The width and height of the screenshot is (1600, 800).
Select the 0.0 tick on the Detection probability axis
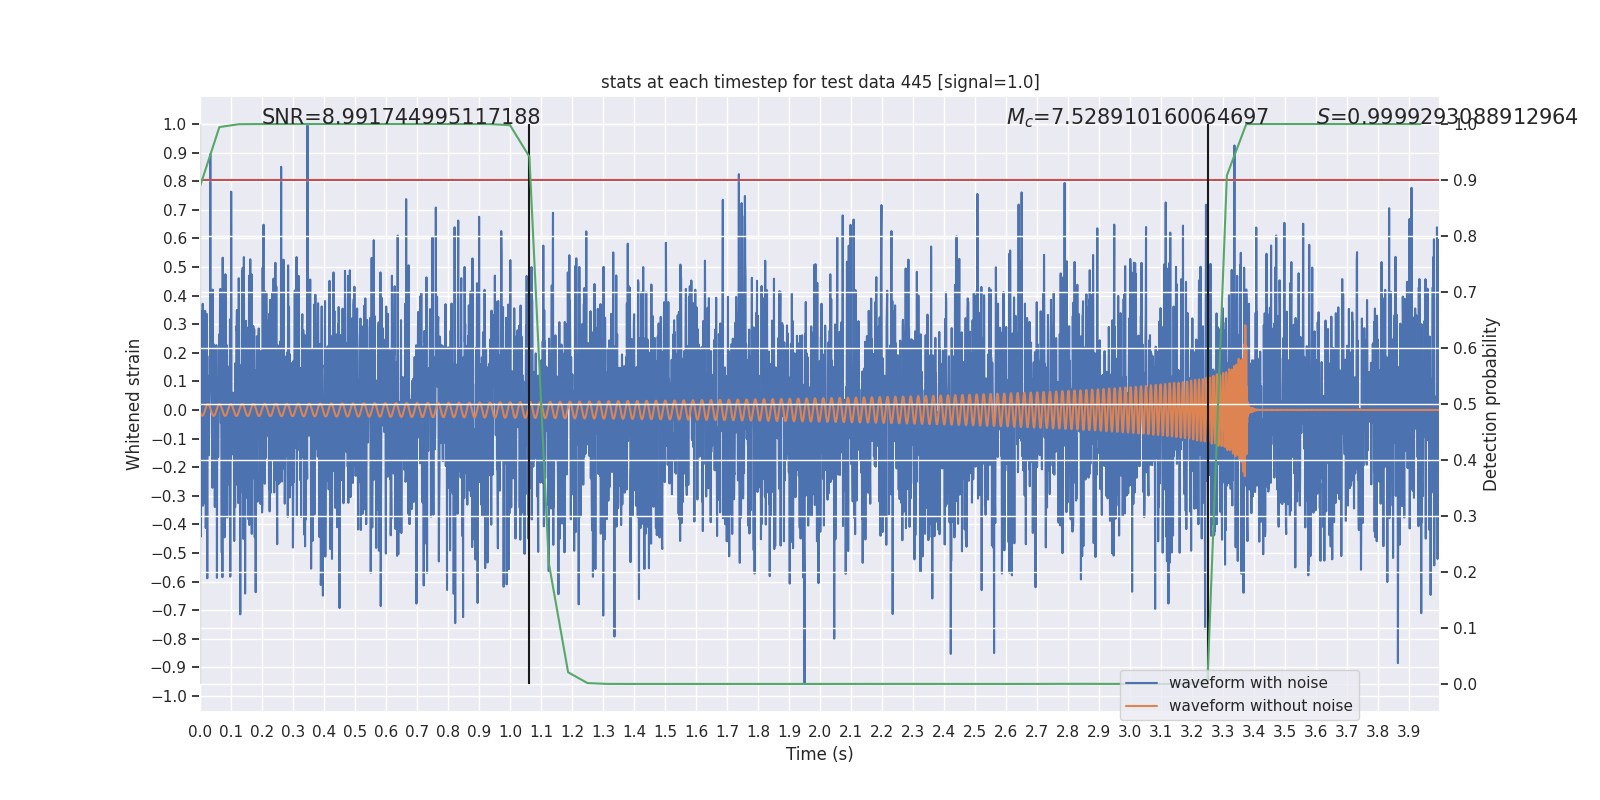[x=1465, y=684]
